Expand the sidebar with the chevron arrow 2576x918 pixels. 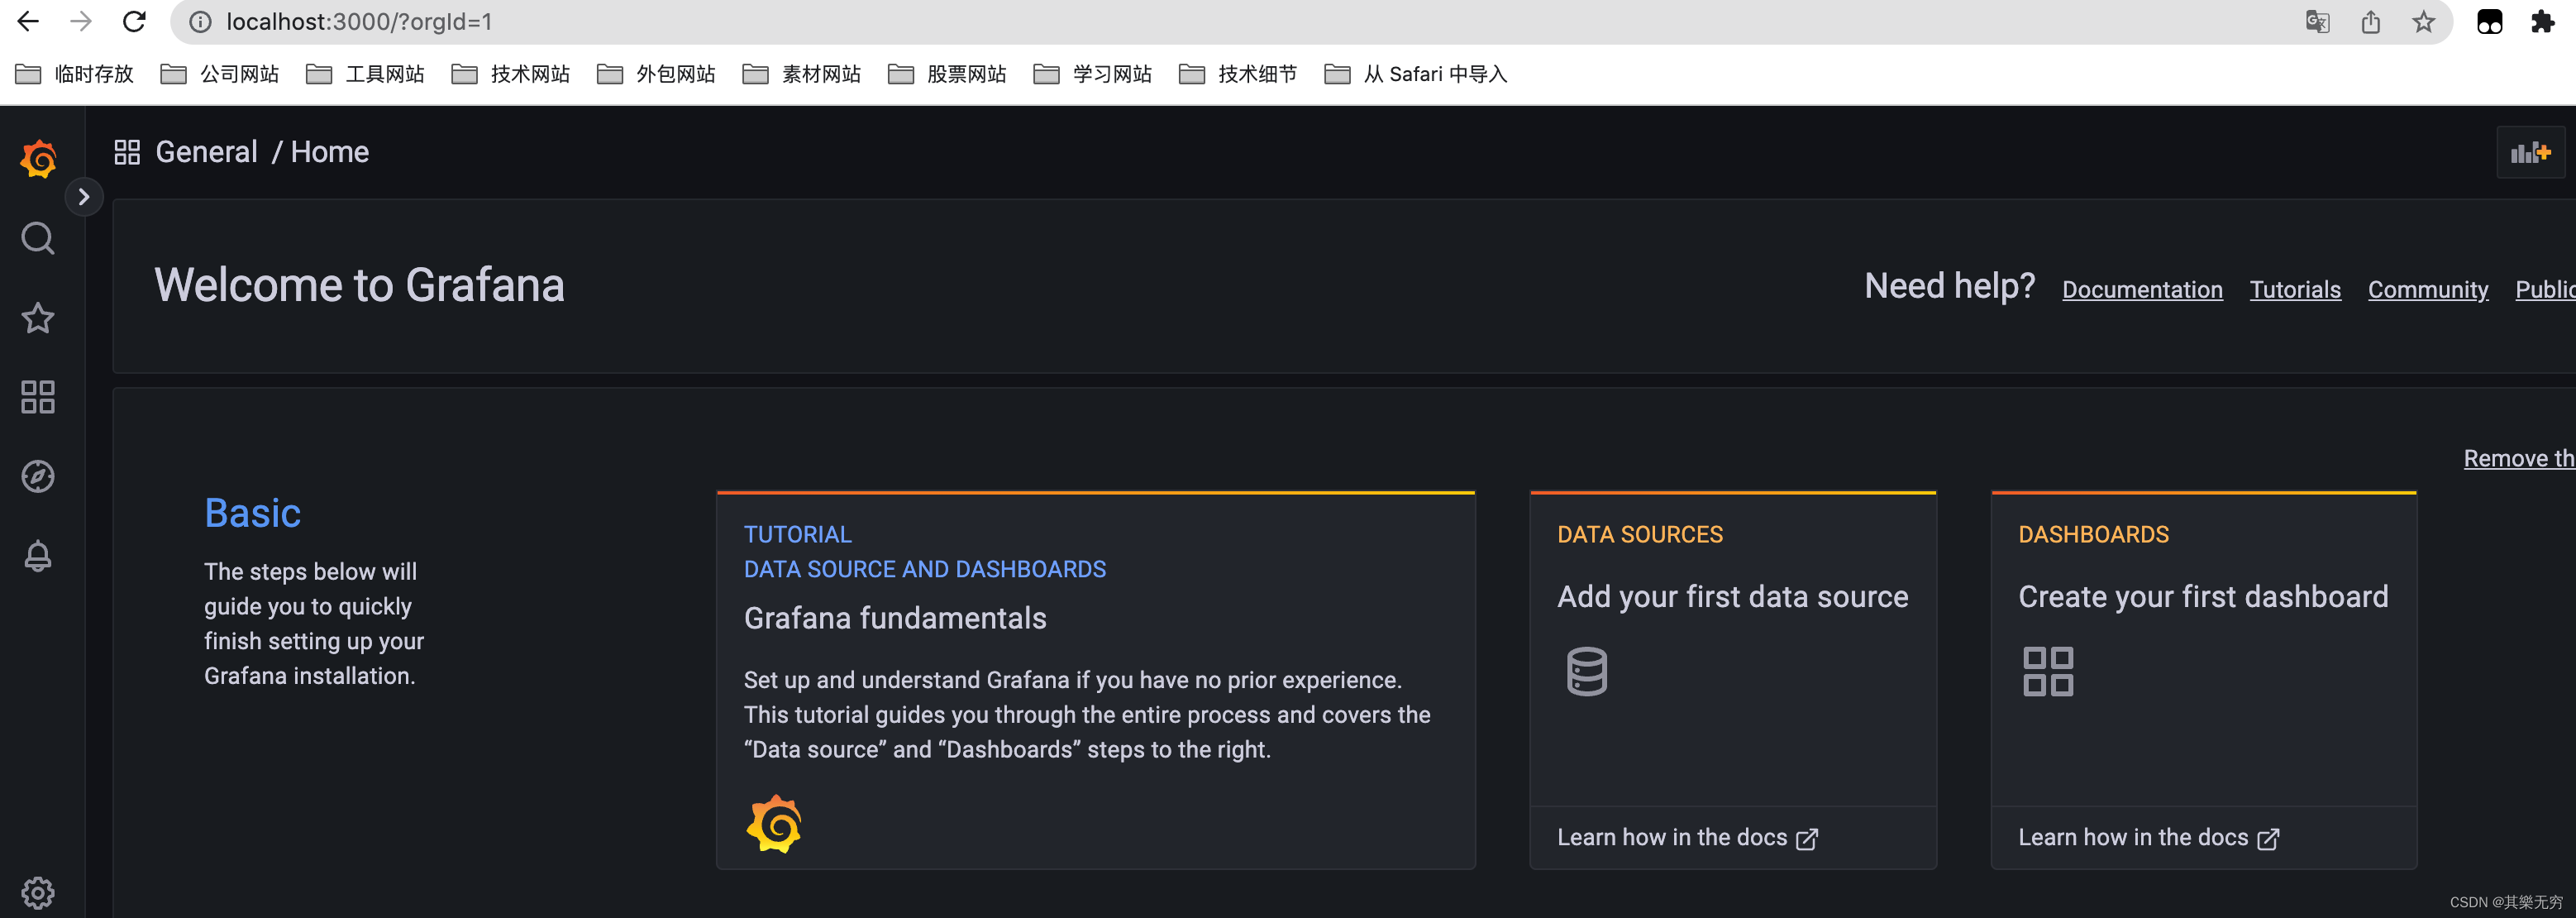point(84,197)
